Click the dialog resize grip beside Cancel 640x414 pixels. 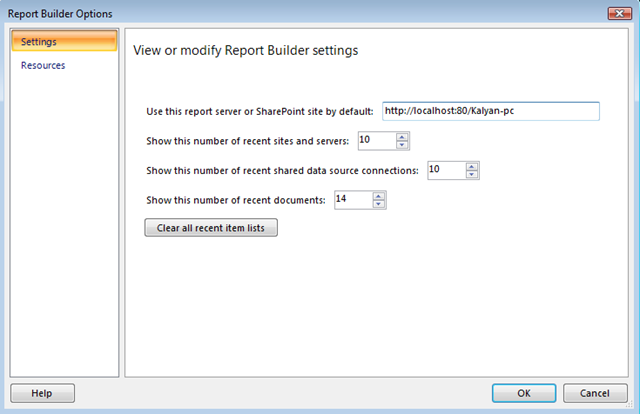(630, 404)
